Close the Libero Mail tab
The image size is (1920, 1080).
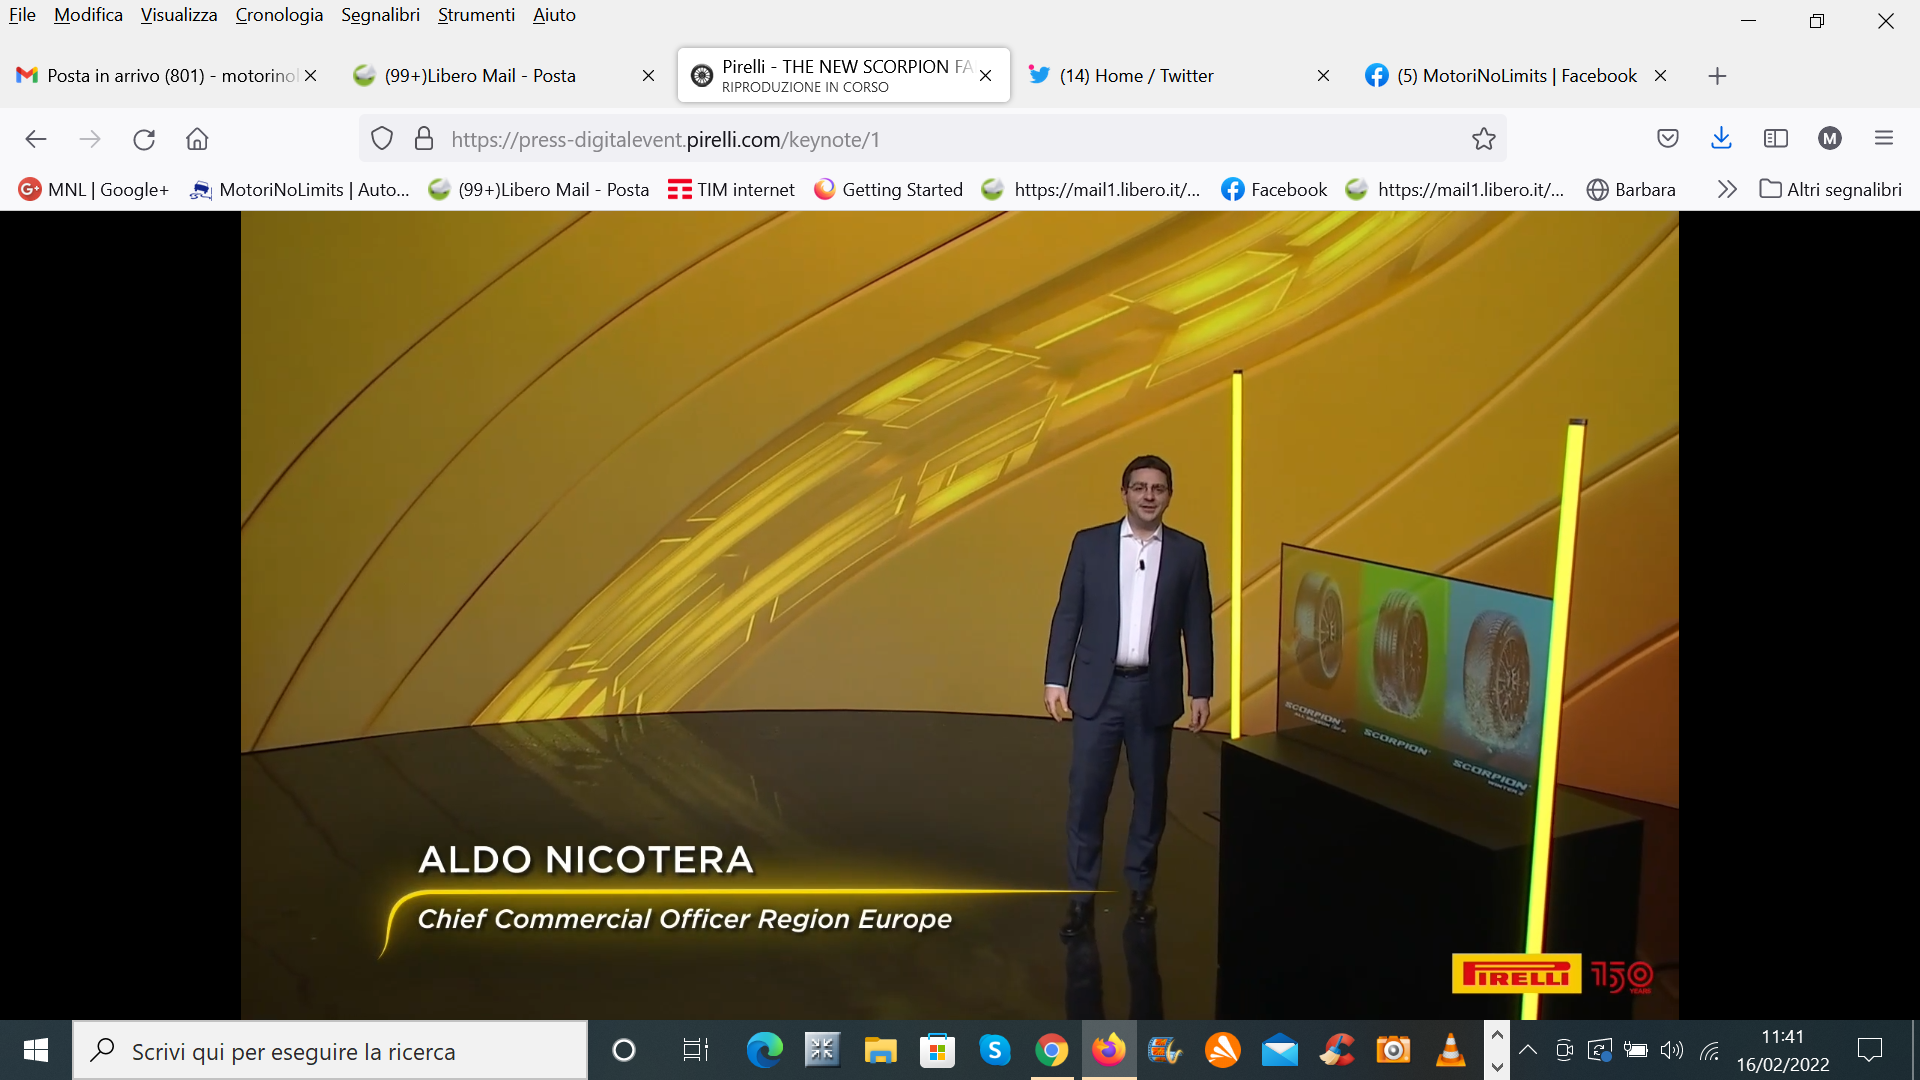tap(648, 76)
